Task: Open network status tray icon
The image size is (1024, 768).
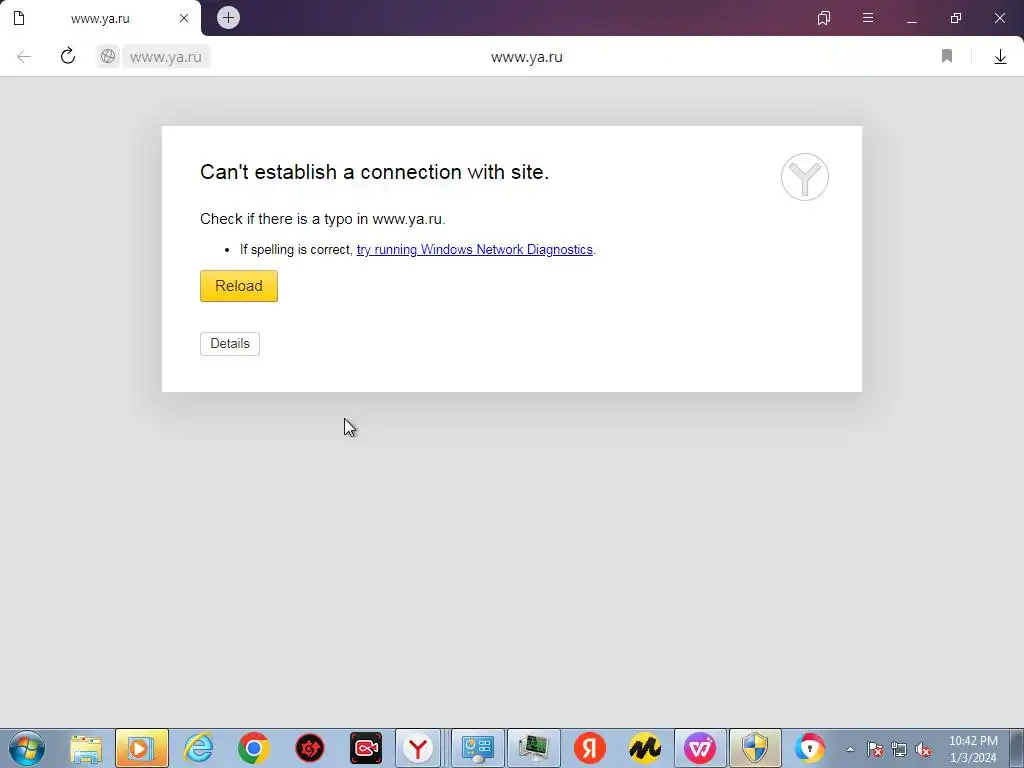Action: click(x=899, y=750)
